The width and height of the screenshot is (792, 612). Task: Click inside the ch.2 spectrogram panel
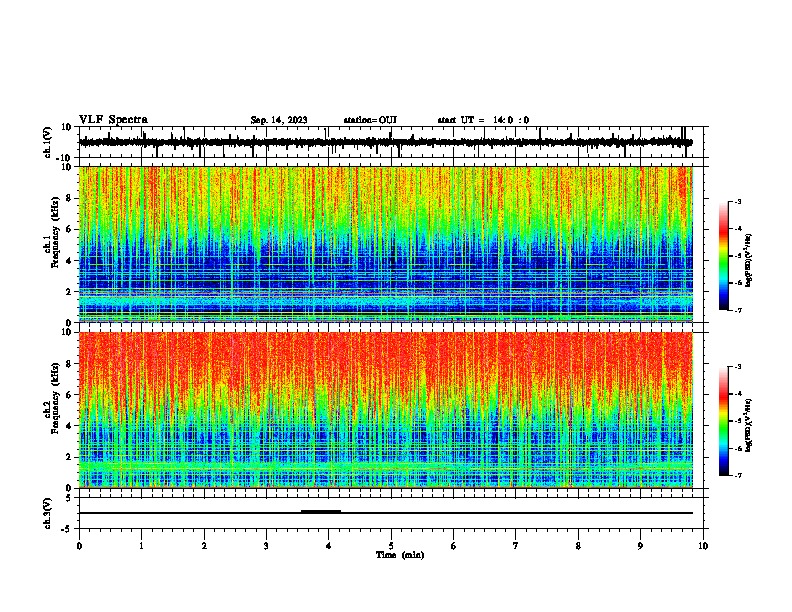[386, 410]
